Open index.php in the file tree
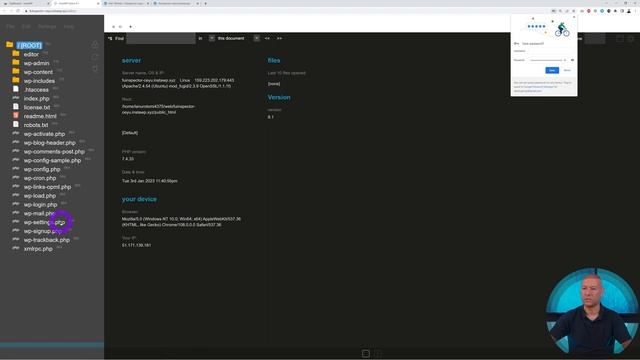The image size is (640, 360). click(36, 99)
